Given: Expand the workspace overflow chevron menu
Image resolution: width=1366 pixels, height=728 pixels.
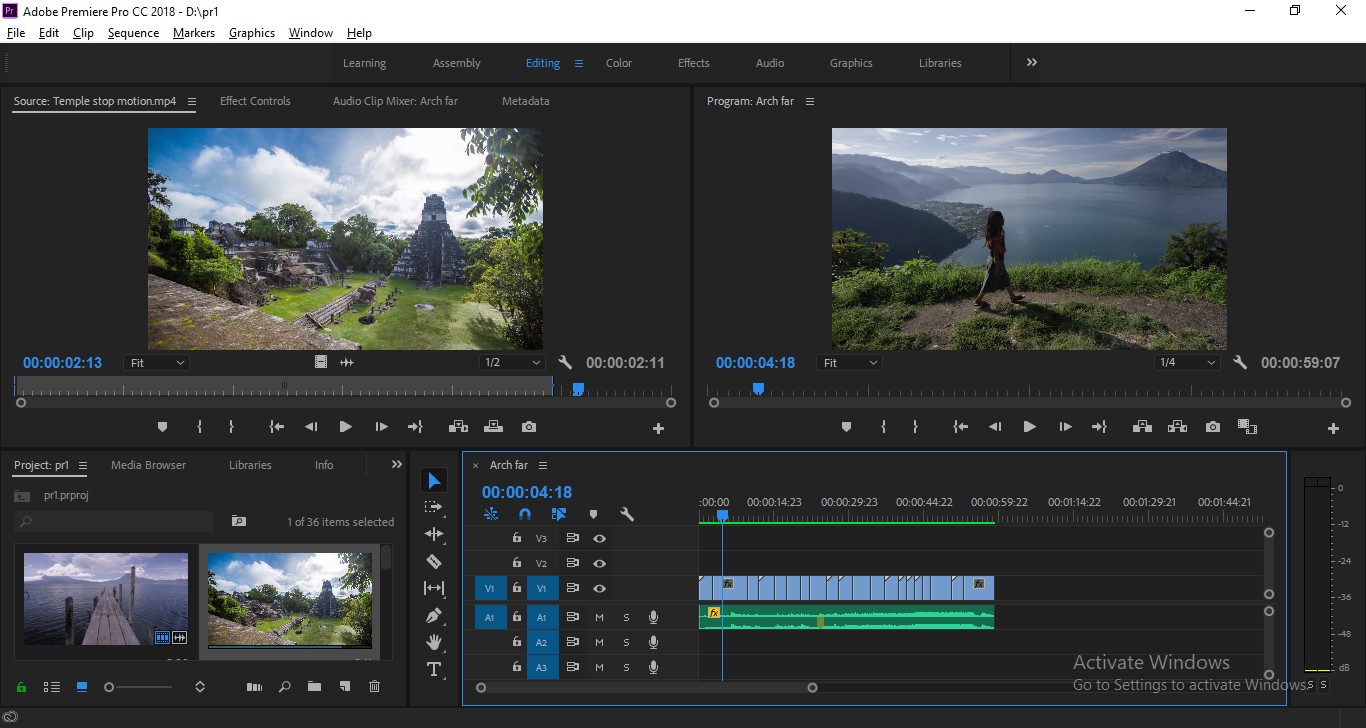Looking at the screenshot, I should coord(1031,62).
